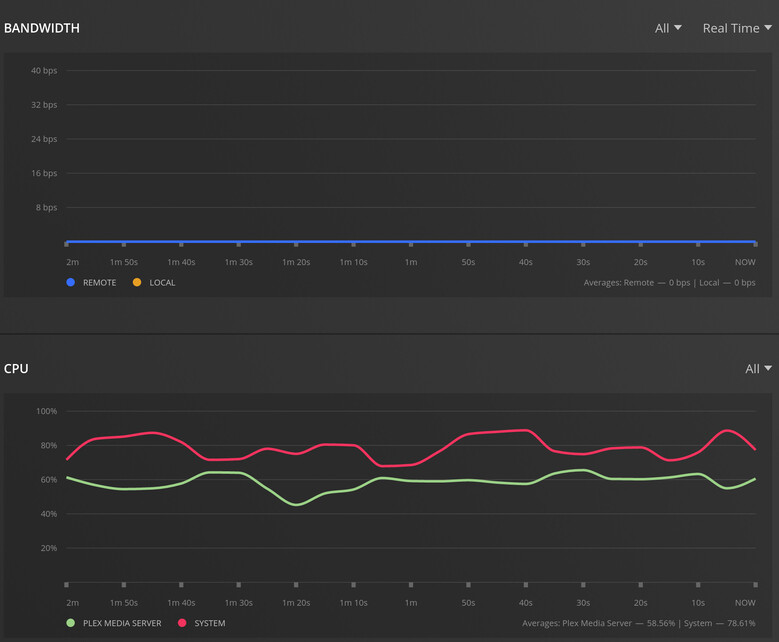Click the 60% CPU axis label
Viewport: 779px width, 642px height.
click(x=49, y=480)
